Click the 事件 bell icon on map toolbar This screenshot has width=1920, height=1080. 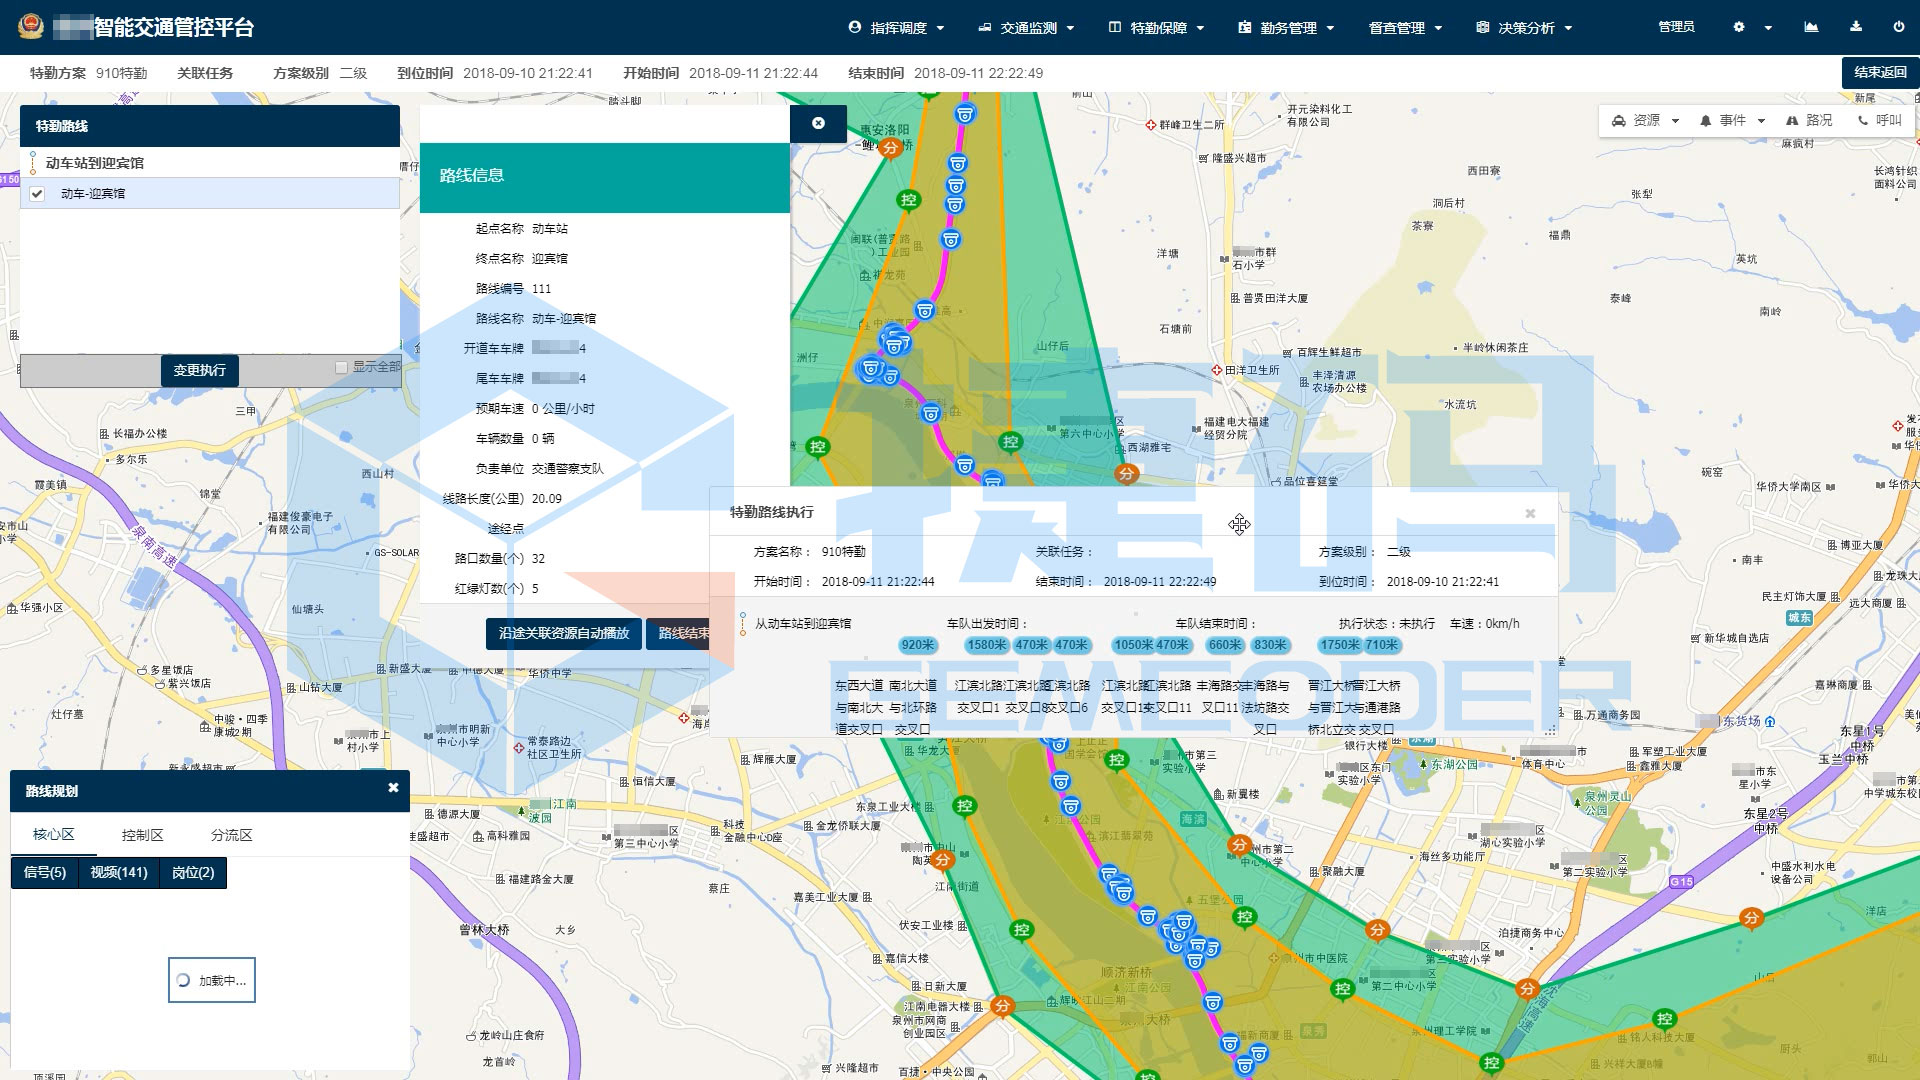pos(1706,121)
